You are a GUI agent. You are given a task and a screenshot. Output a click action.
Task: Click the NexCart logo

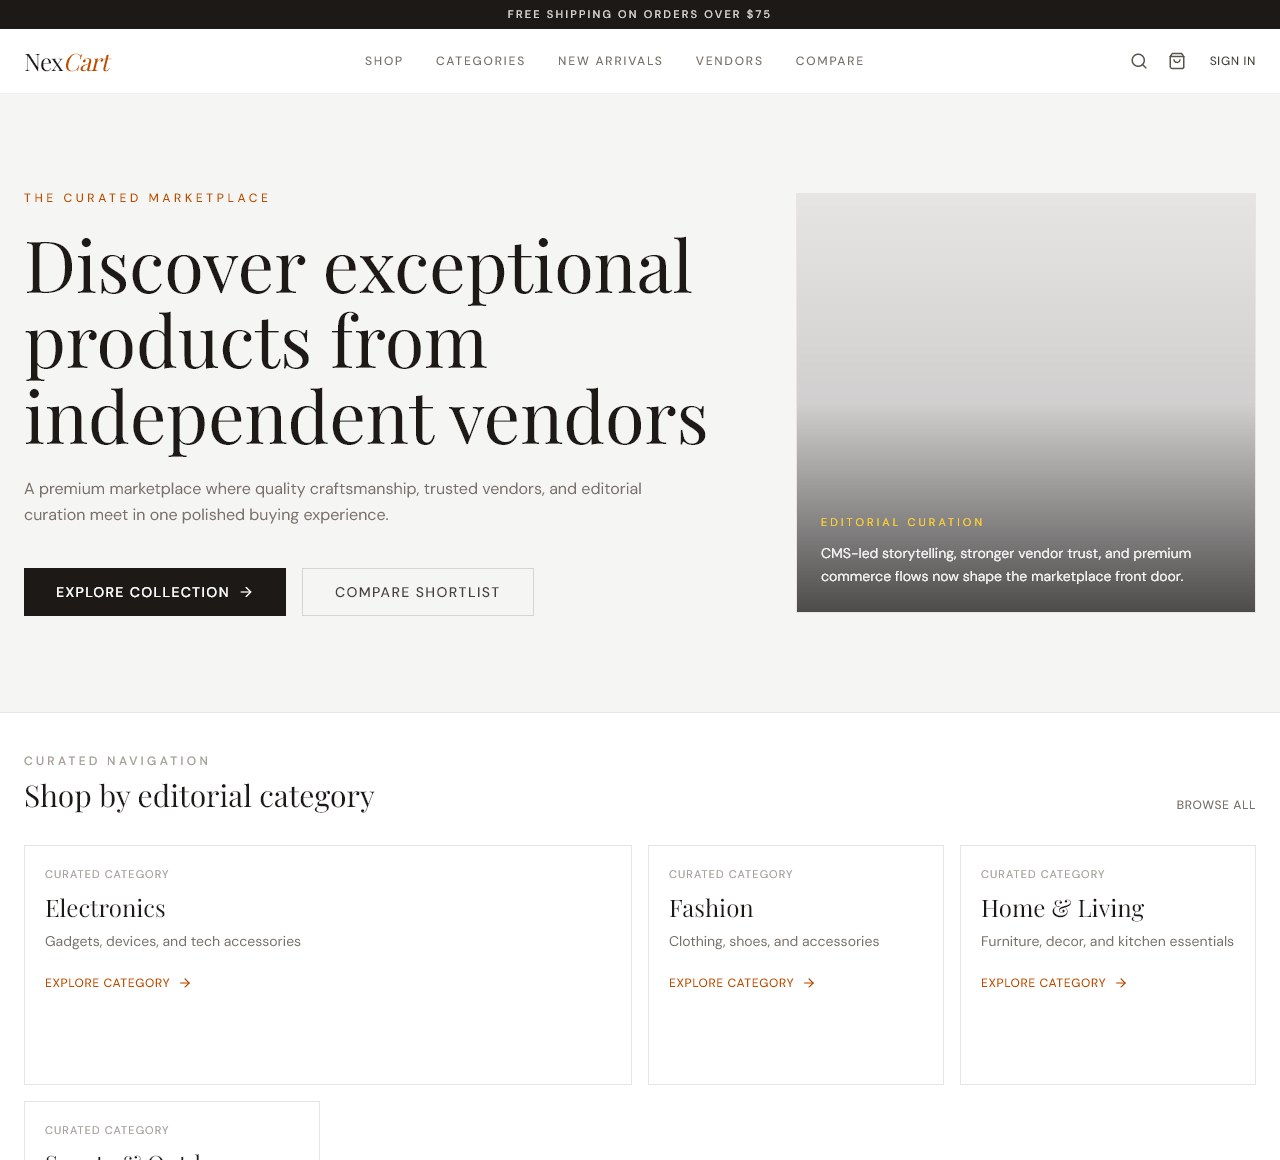(x=66, y=61)
